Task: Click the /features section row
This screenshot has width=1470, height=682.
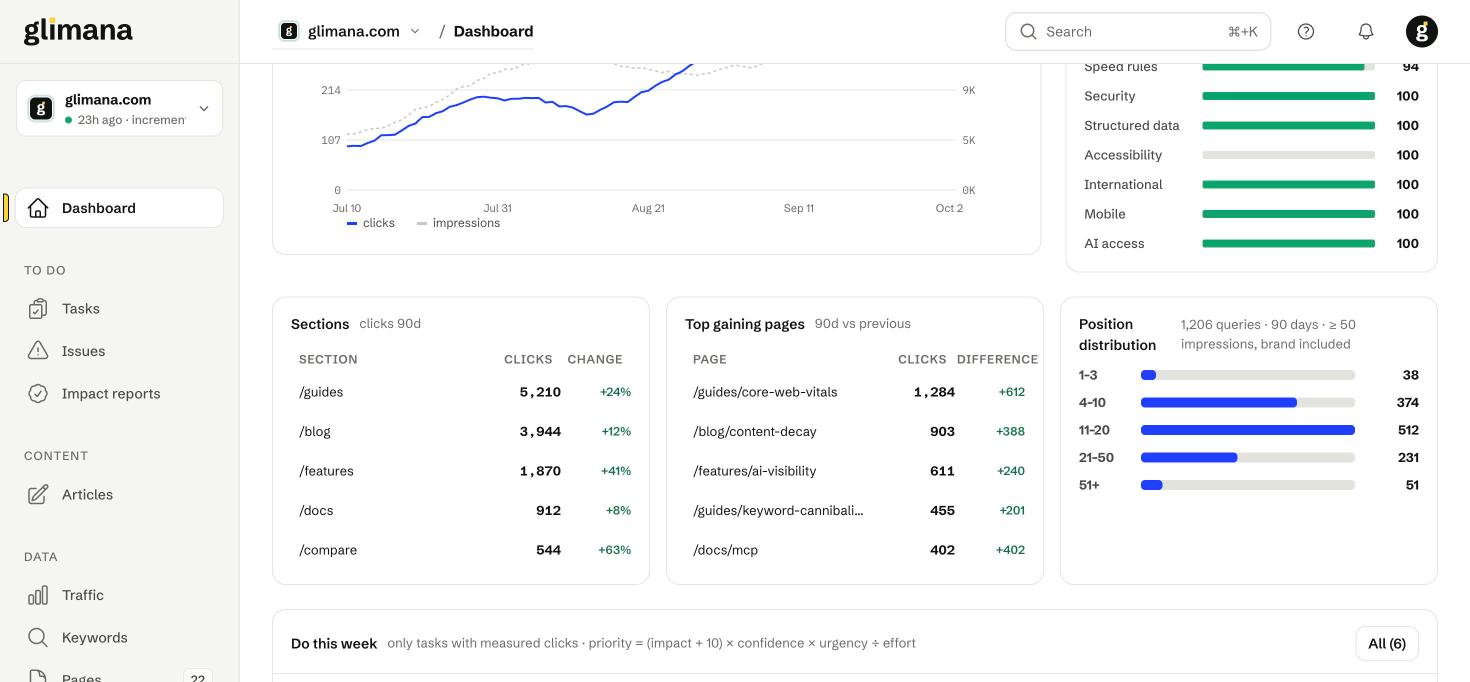Action: coord(461,471)
